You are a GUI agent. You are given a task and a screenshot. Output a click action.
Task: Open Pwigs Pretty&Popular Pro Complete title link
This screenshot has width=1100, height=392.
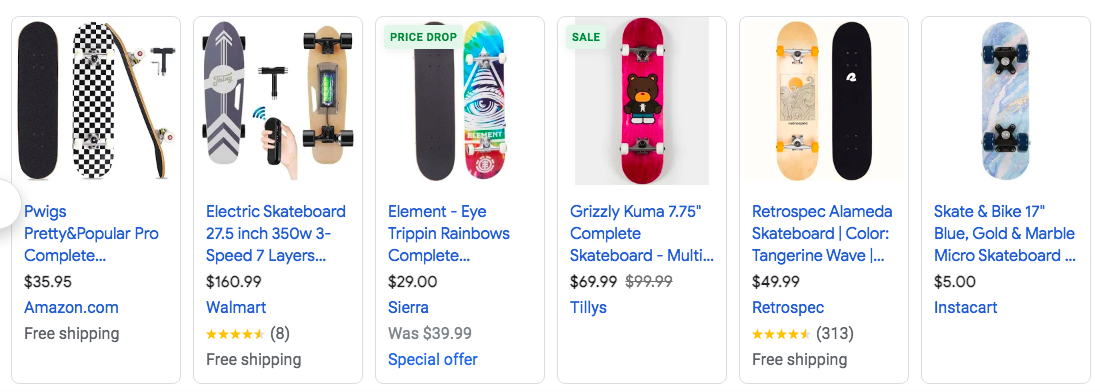click(91, 234)
